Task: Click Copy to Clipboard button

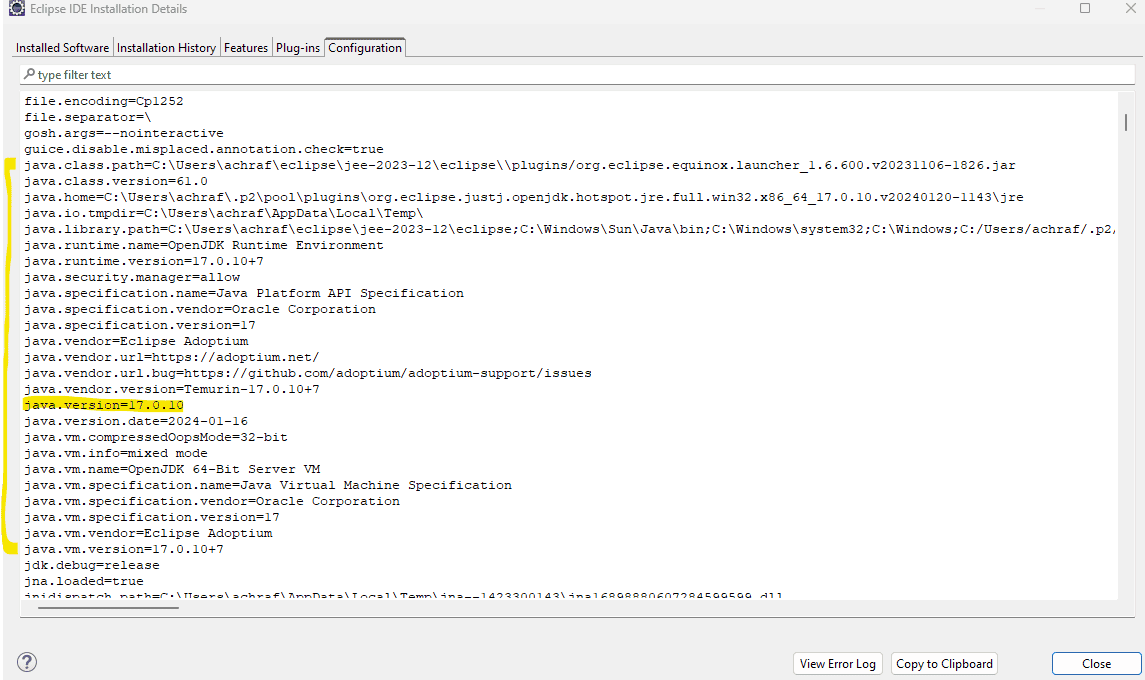Action: coord(944,663)
